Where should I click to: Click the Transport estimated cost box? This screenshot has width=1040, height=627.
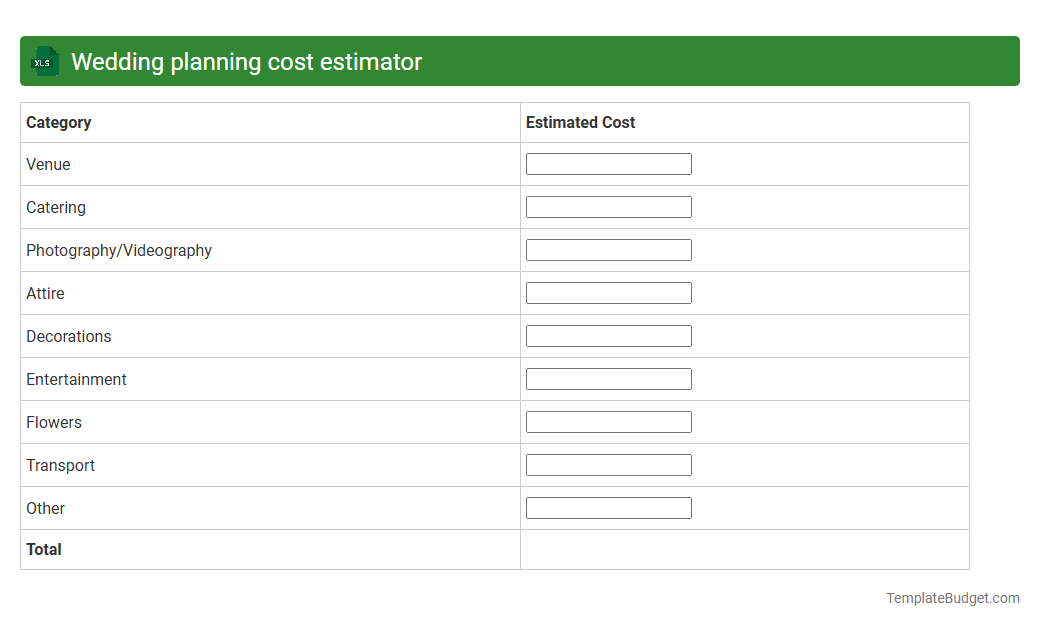[x=608, y=464]
